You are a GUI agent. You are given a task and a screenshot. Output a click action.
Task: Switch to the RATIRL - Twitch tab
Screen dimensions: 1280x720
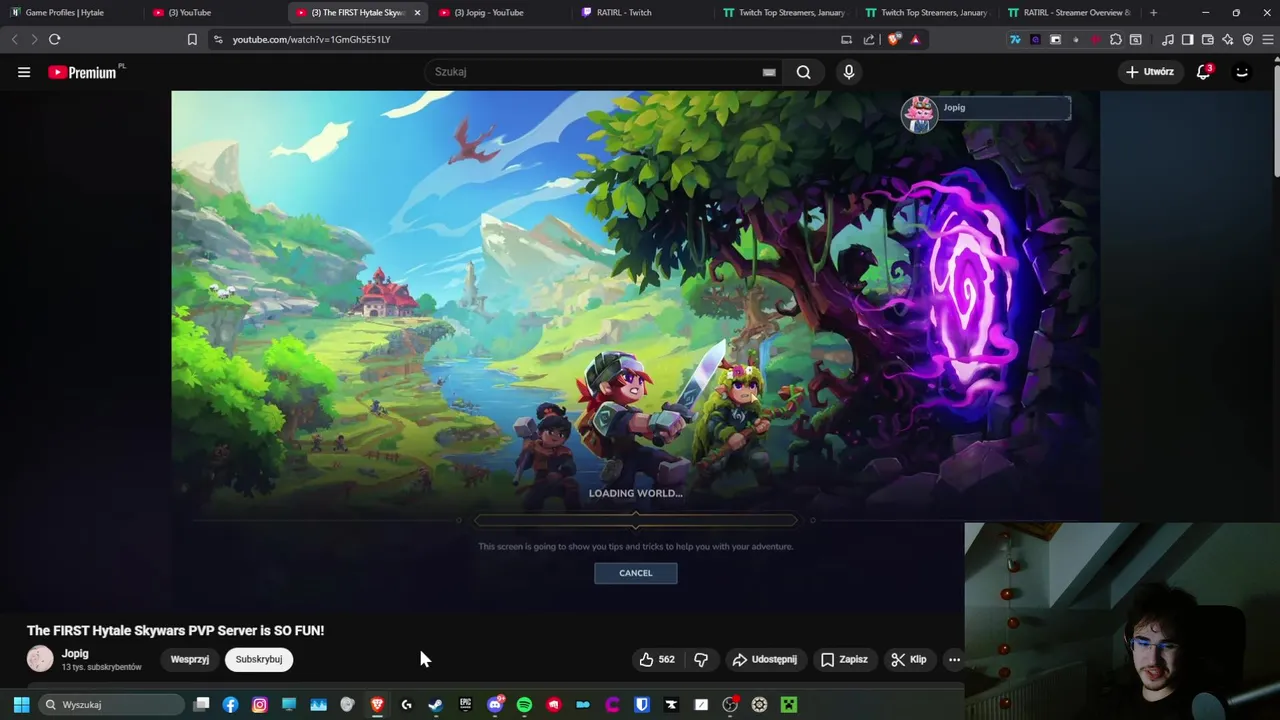644,12
